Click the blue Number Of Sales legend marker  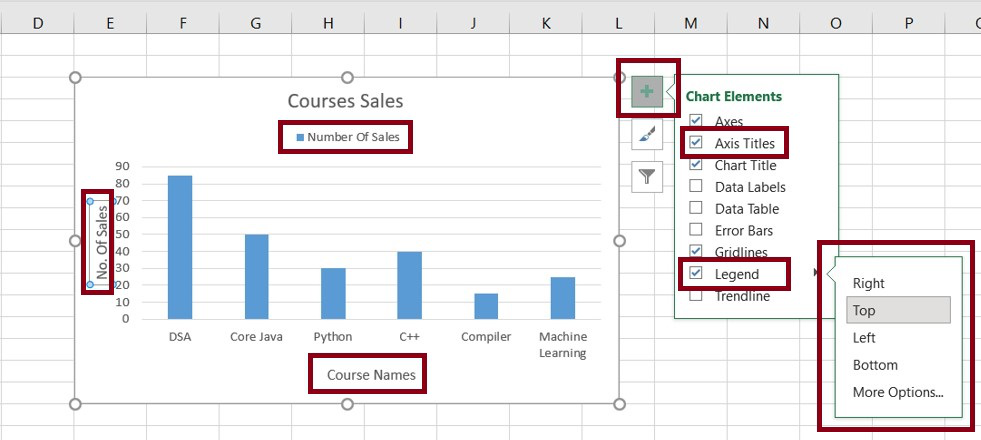tap(299, 137)
